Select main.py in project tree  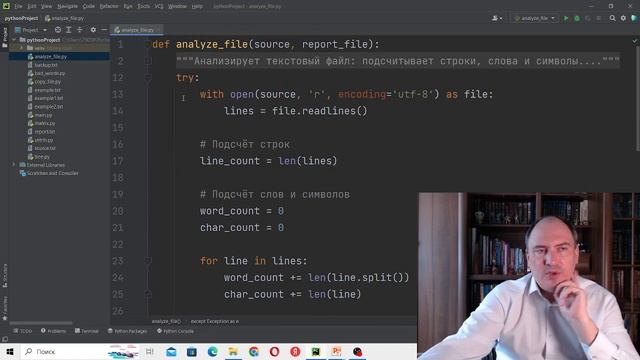click(x=43, y=115)
